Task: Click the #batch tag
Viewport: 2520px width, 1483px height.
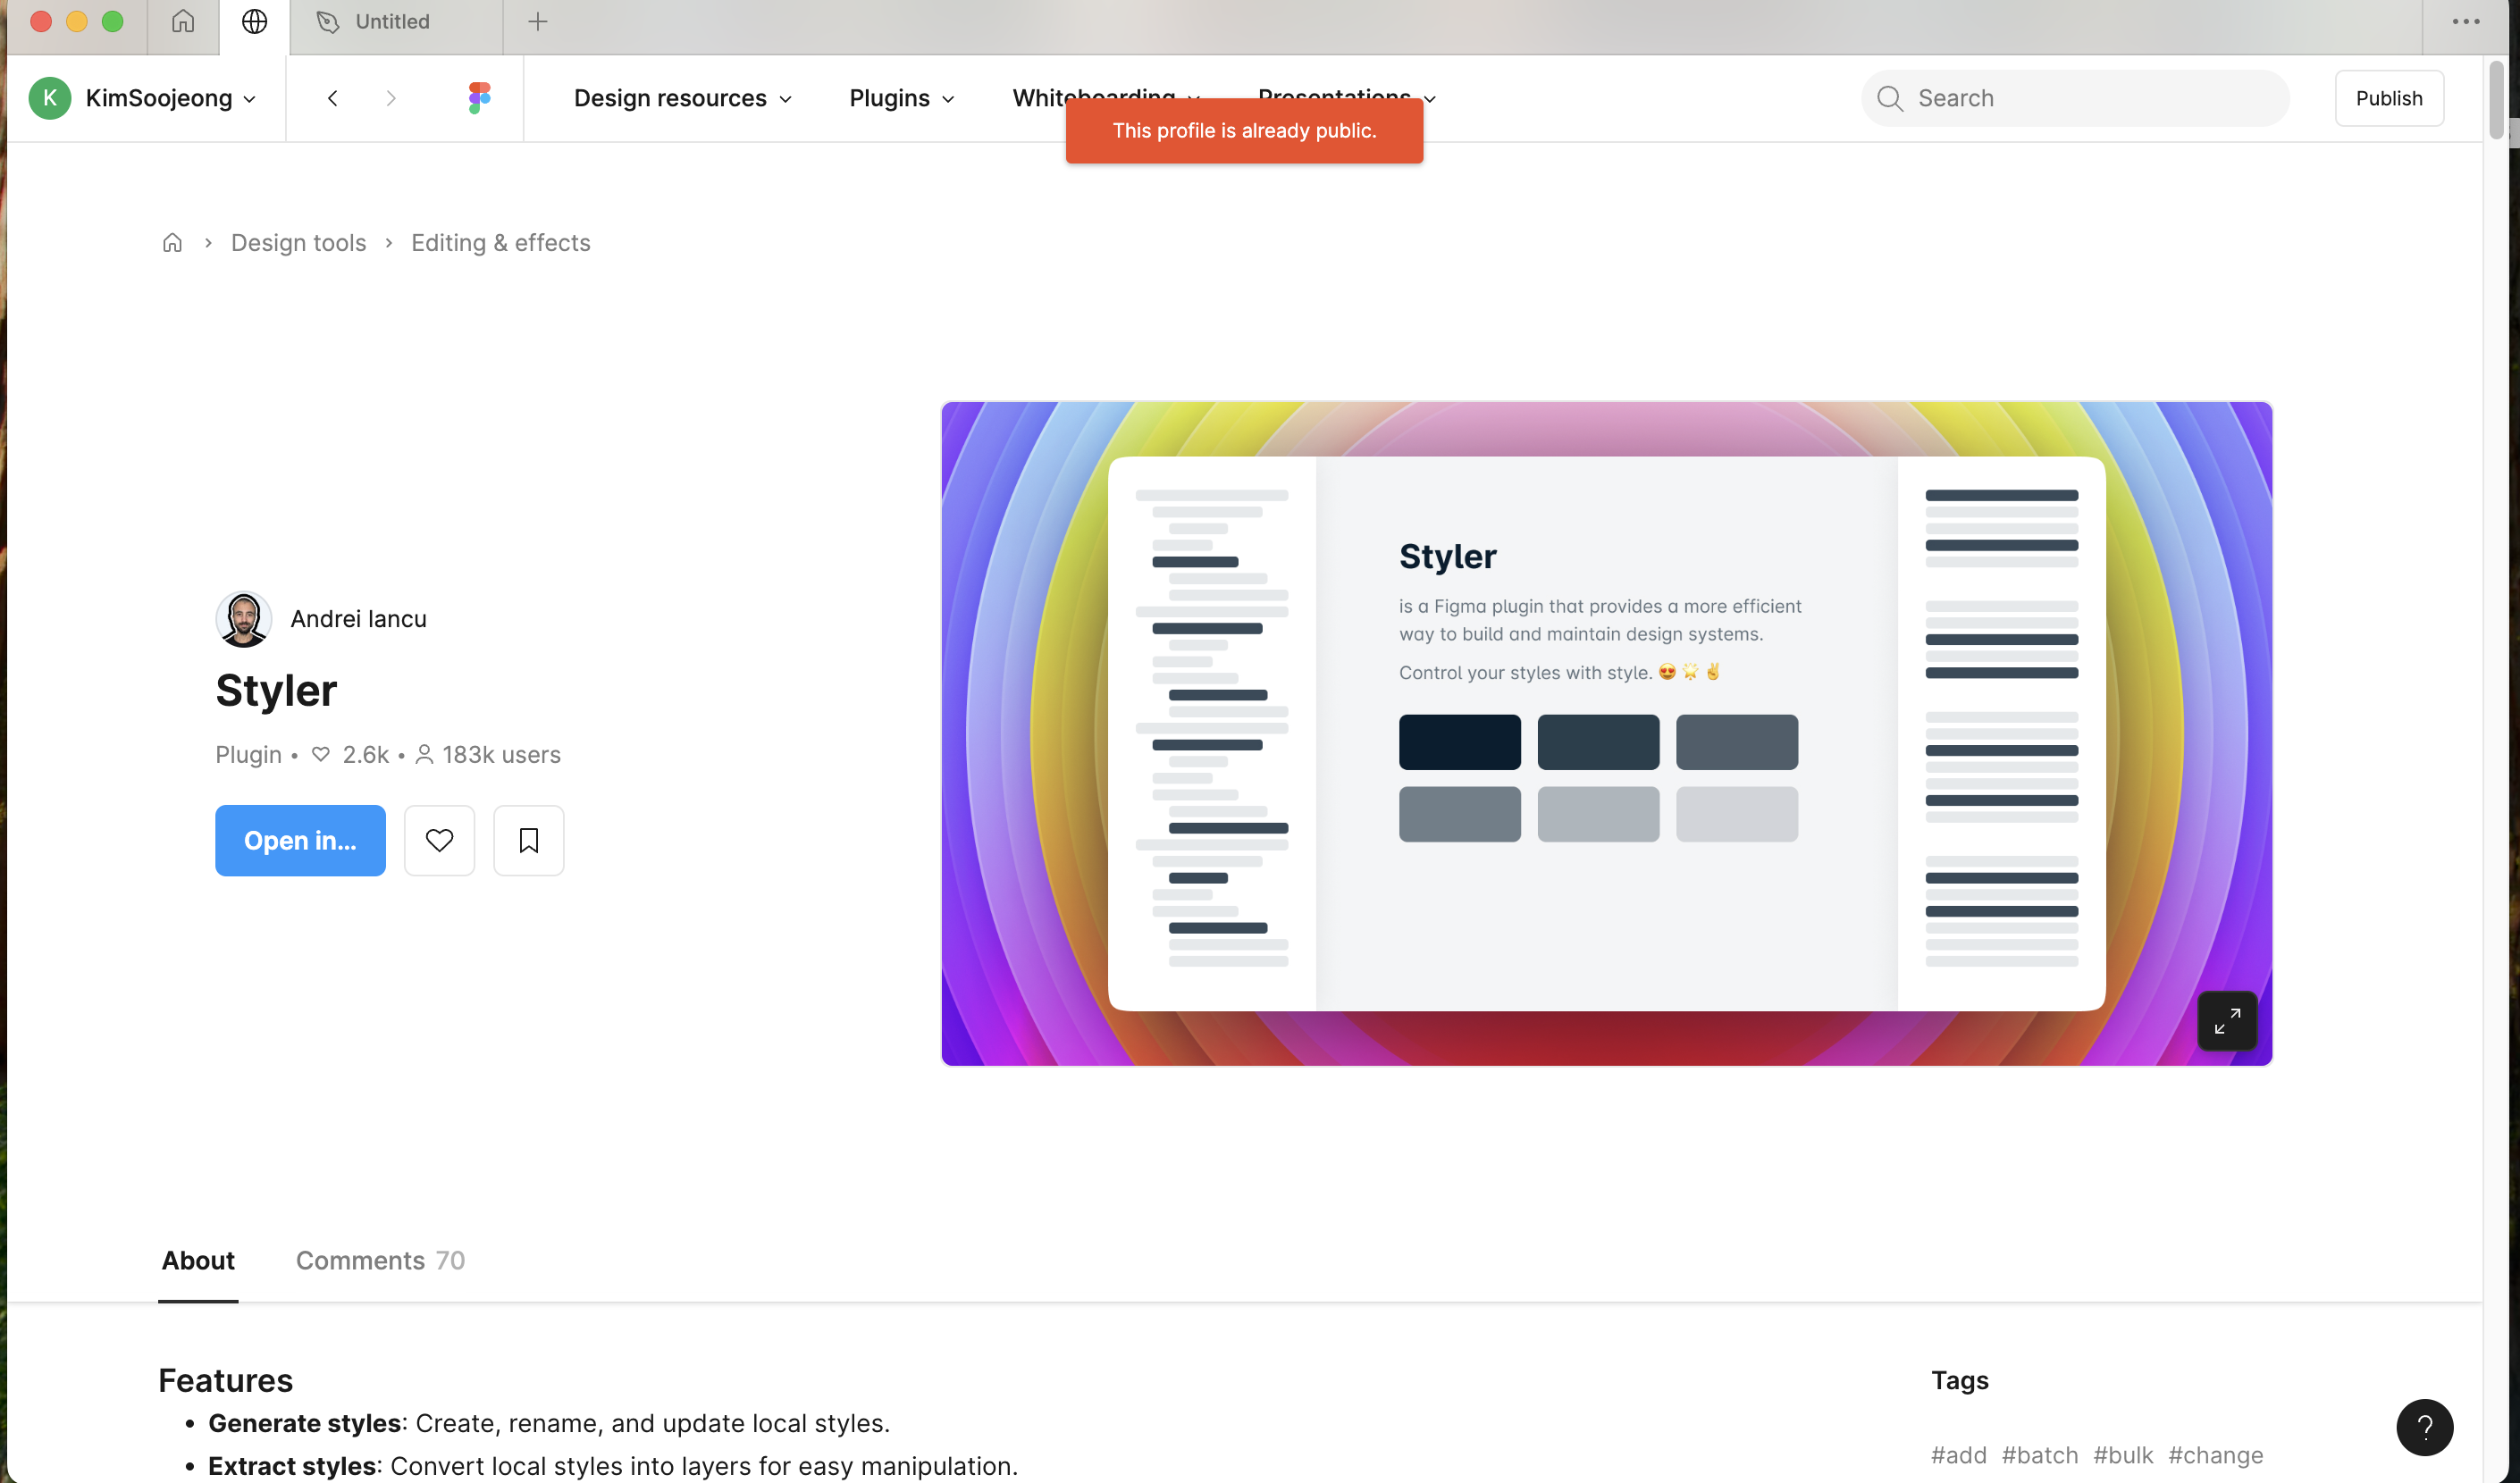Action: (x=2039, y=1455)
